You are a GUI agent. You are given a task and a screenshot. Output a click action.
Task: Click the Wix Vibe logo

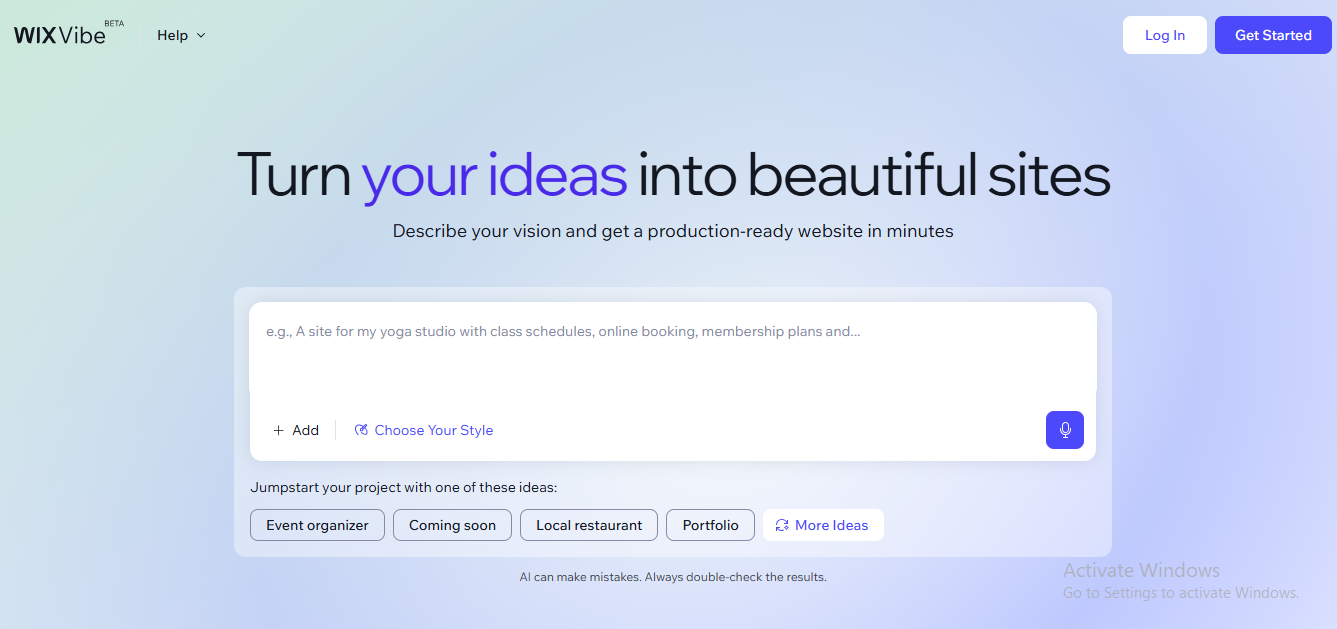59,35
